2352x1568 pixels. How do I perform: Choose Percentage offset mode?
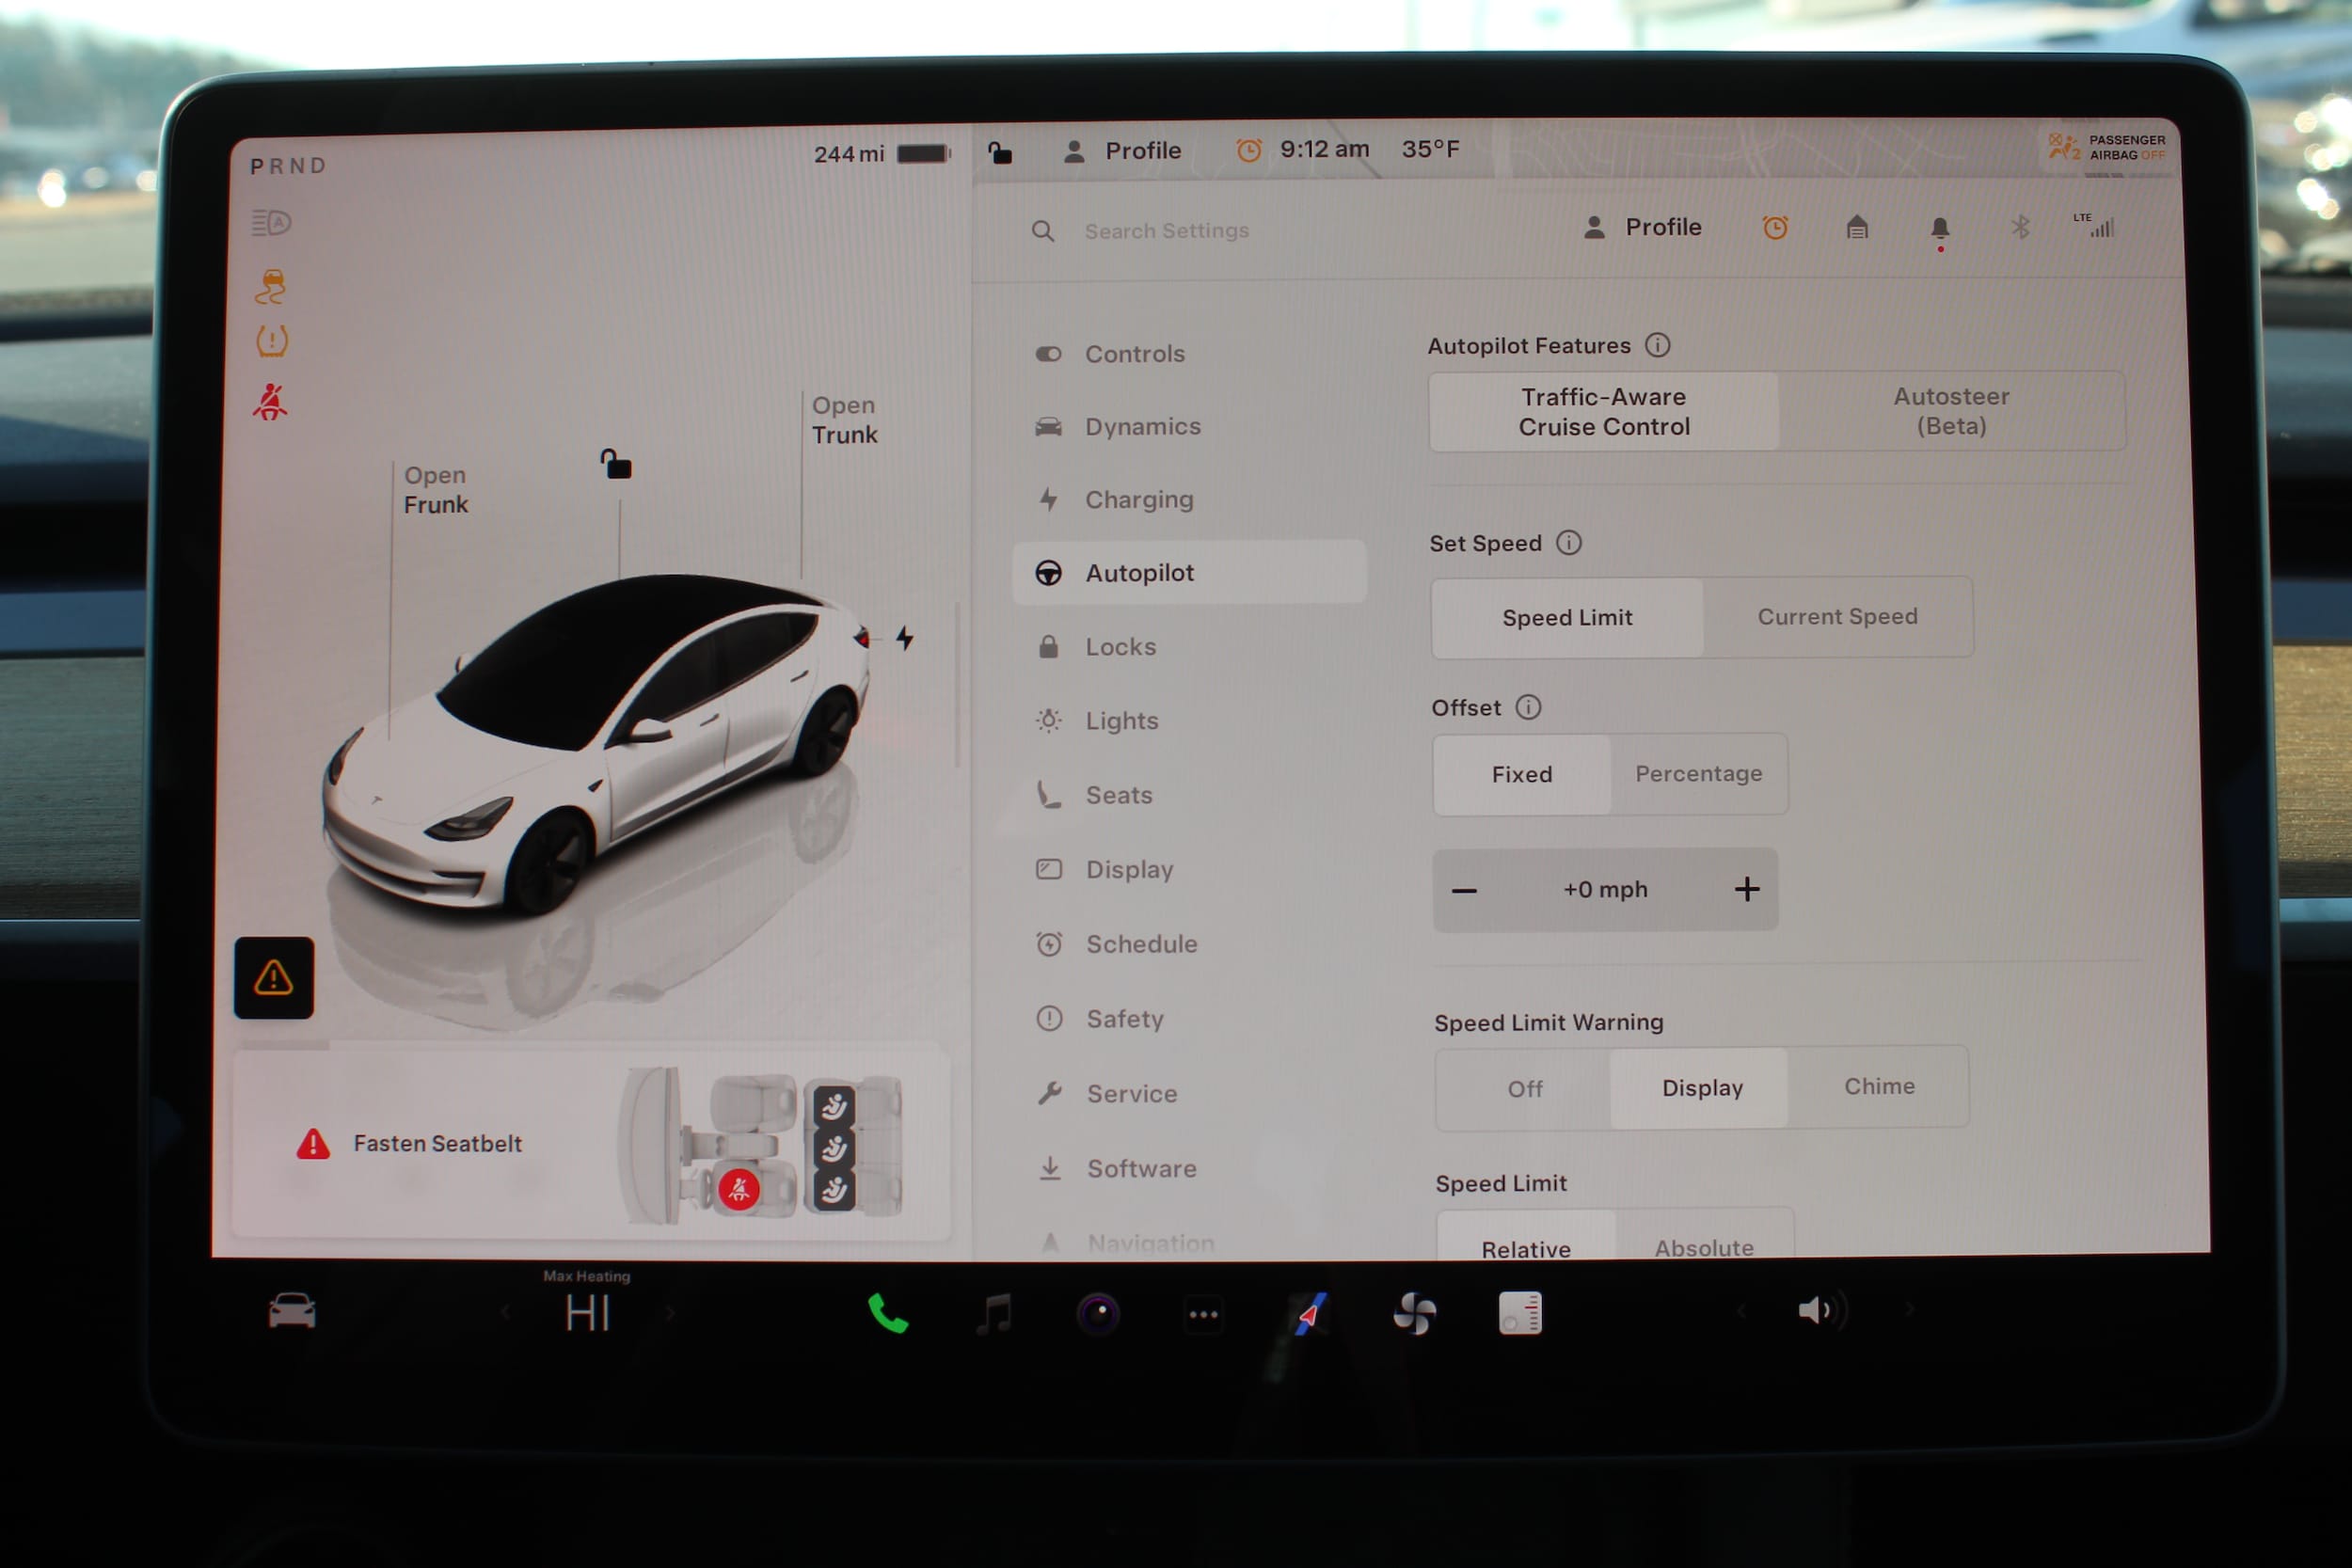point(1698,774)
